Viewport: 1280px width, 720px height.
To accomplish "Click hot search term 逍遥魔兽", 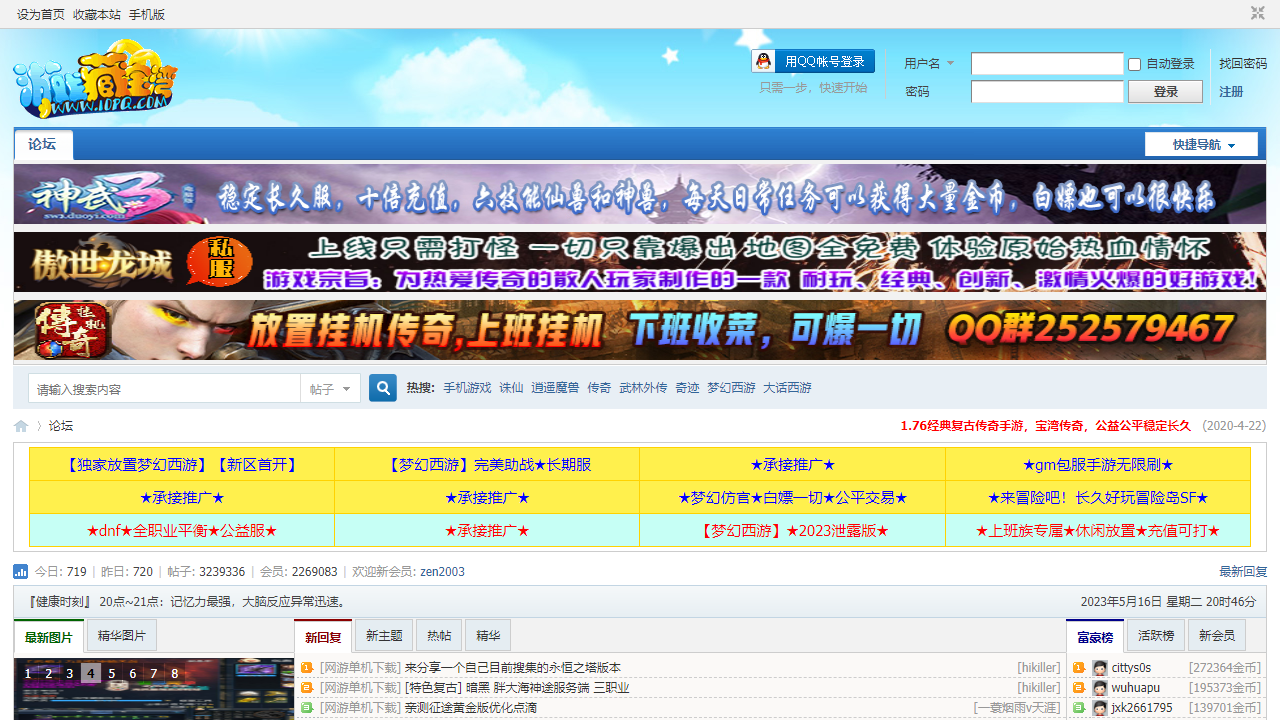I will 555,388.
